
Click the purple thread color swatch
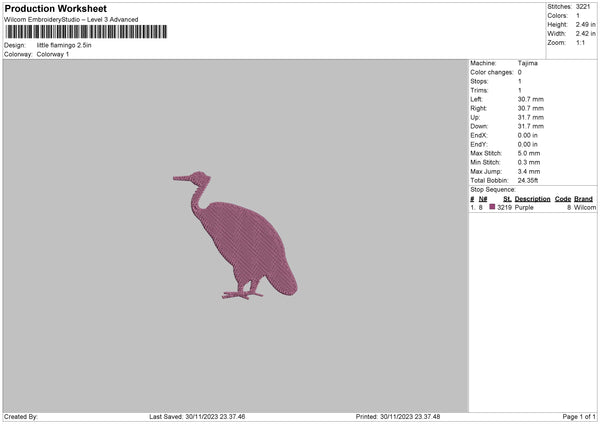[492, 207]
